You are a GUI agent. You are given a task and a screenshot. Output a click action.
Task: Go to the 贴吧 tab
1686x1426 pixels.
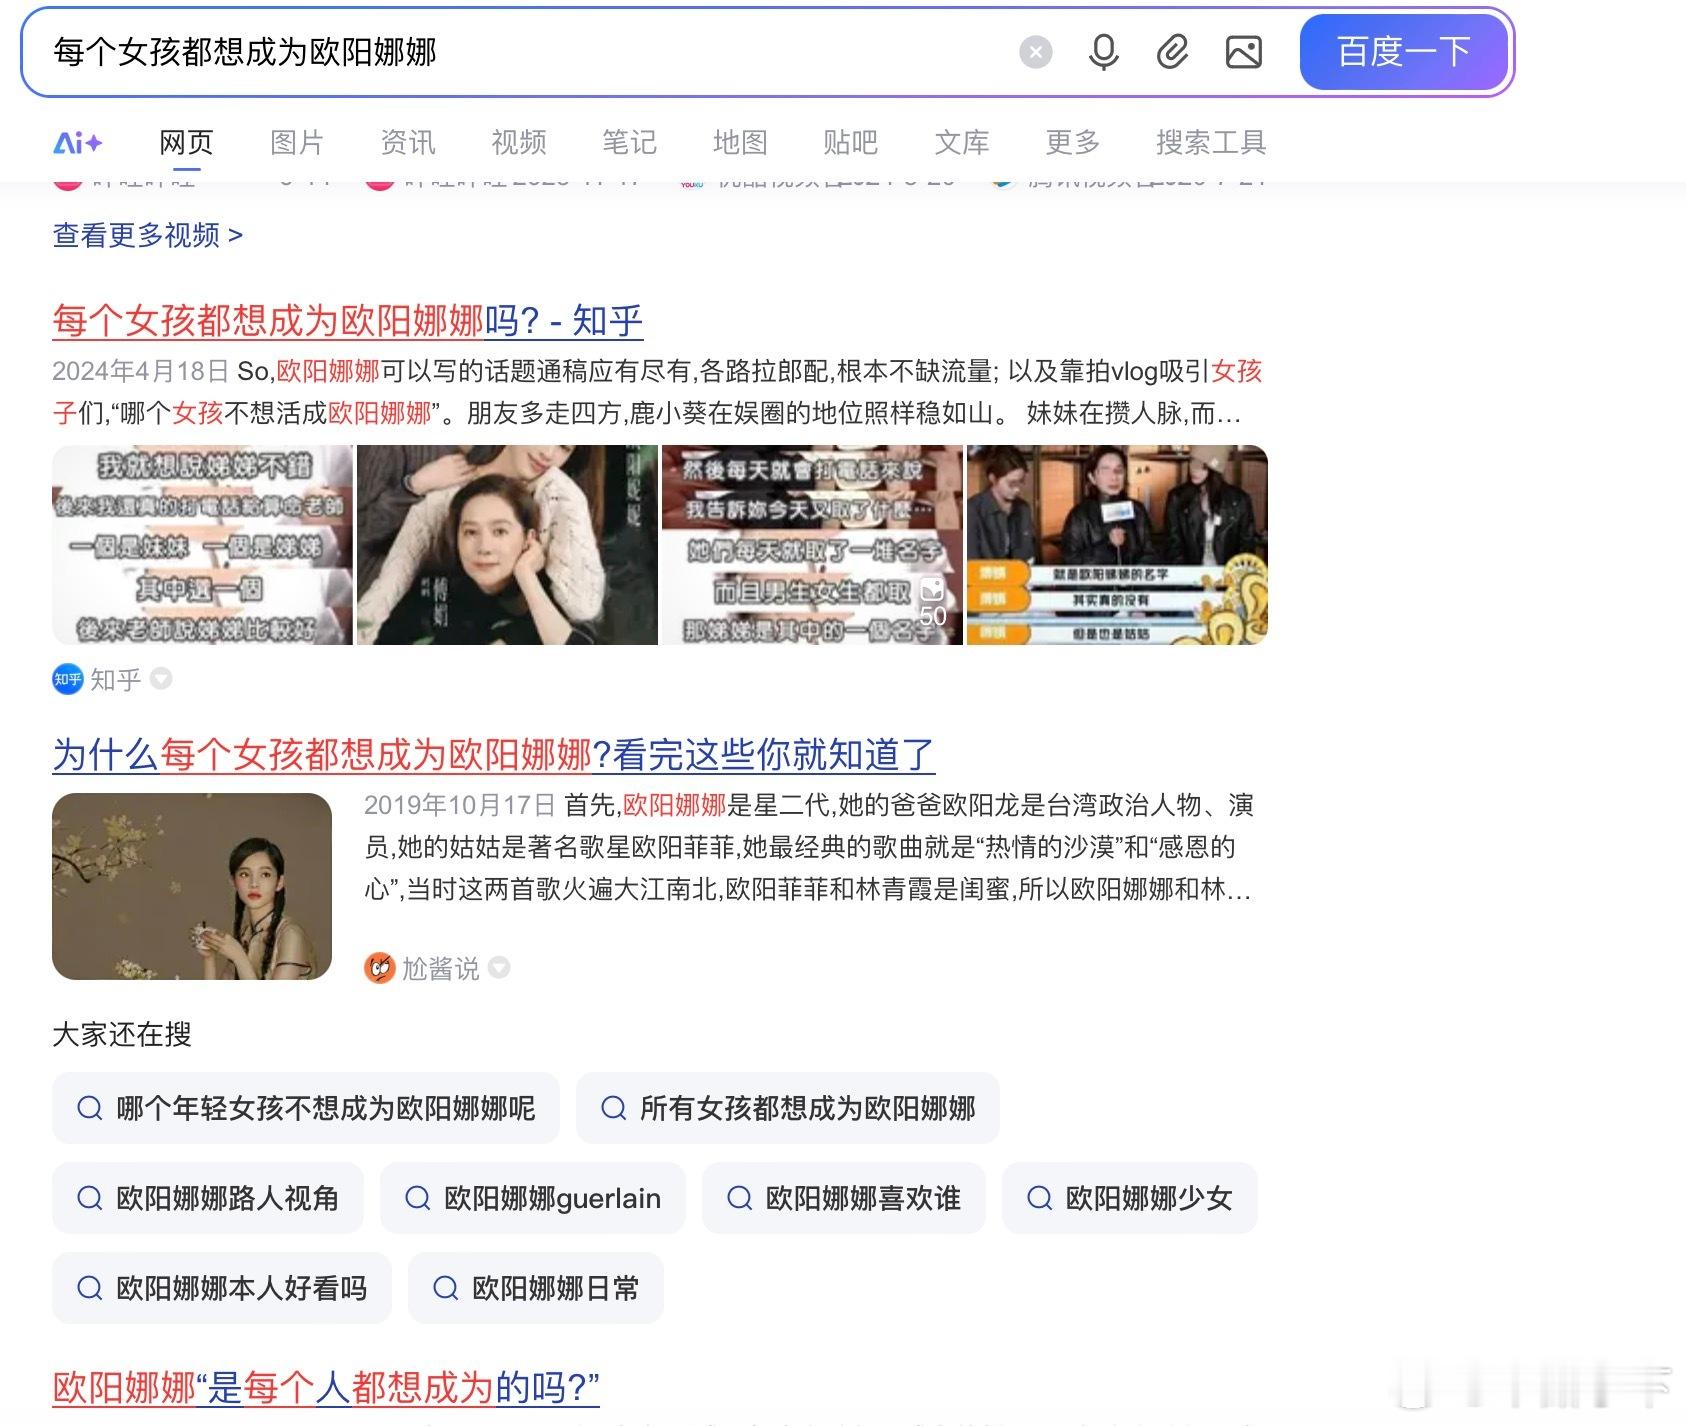(850, 143)
